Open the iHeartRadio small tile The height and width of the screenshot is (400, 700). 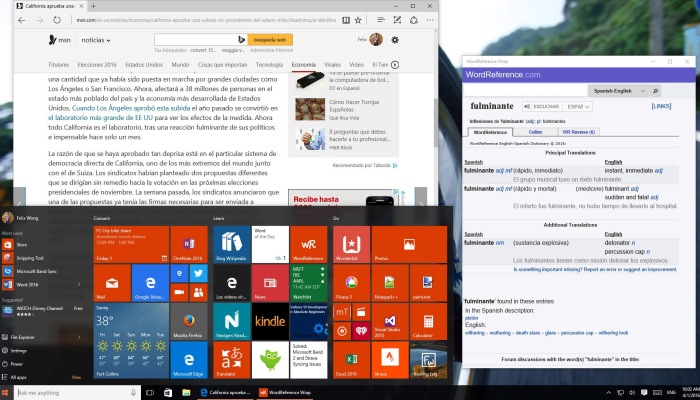[x=361, y=331]
